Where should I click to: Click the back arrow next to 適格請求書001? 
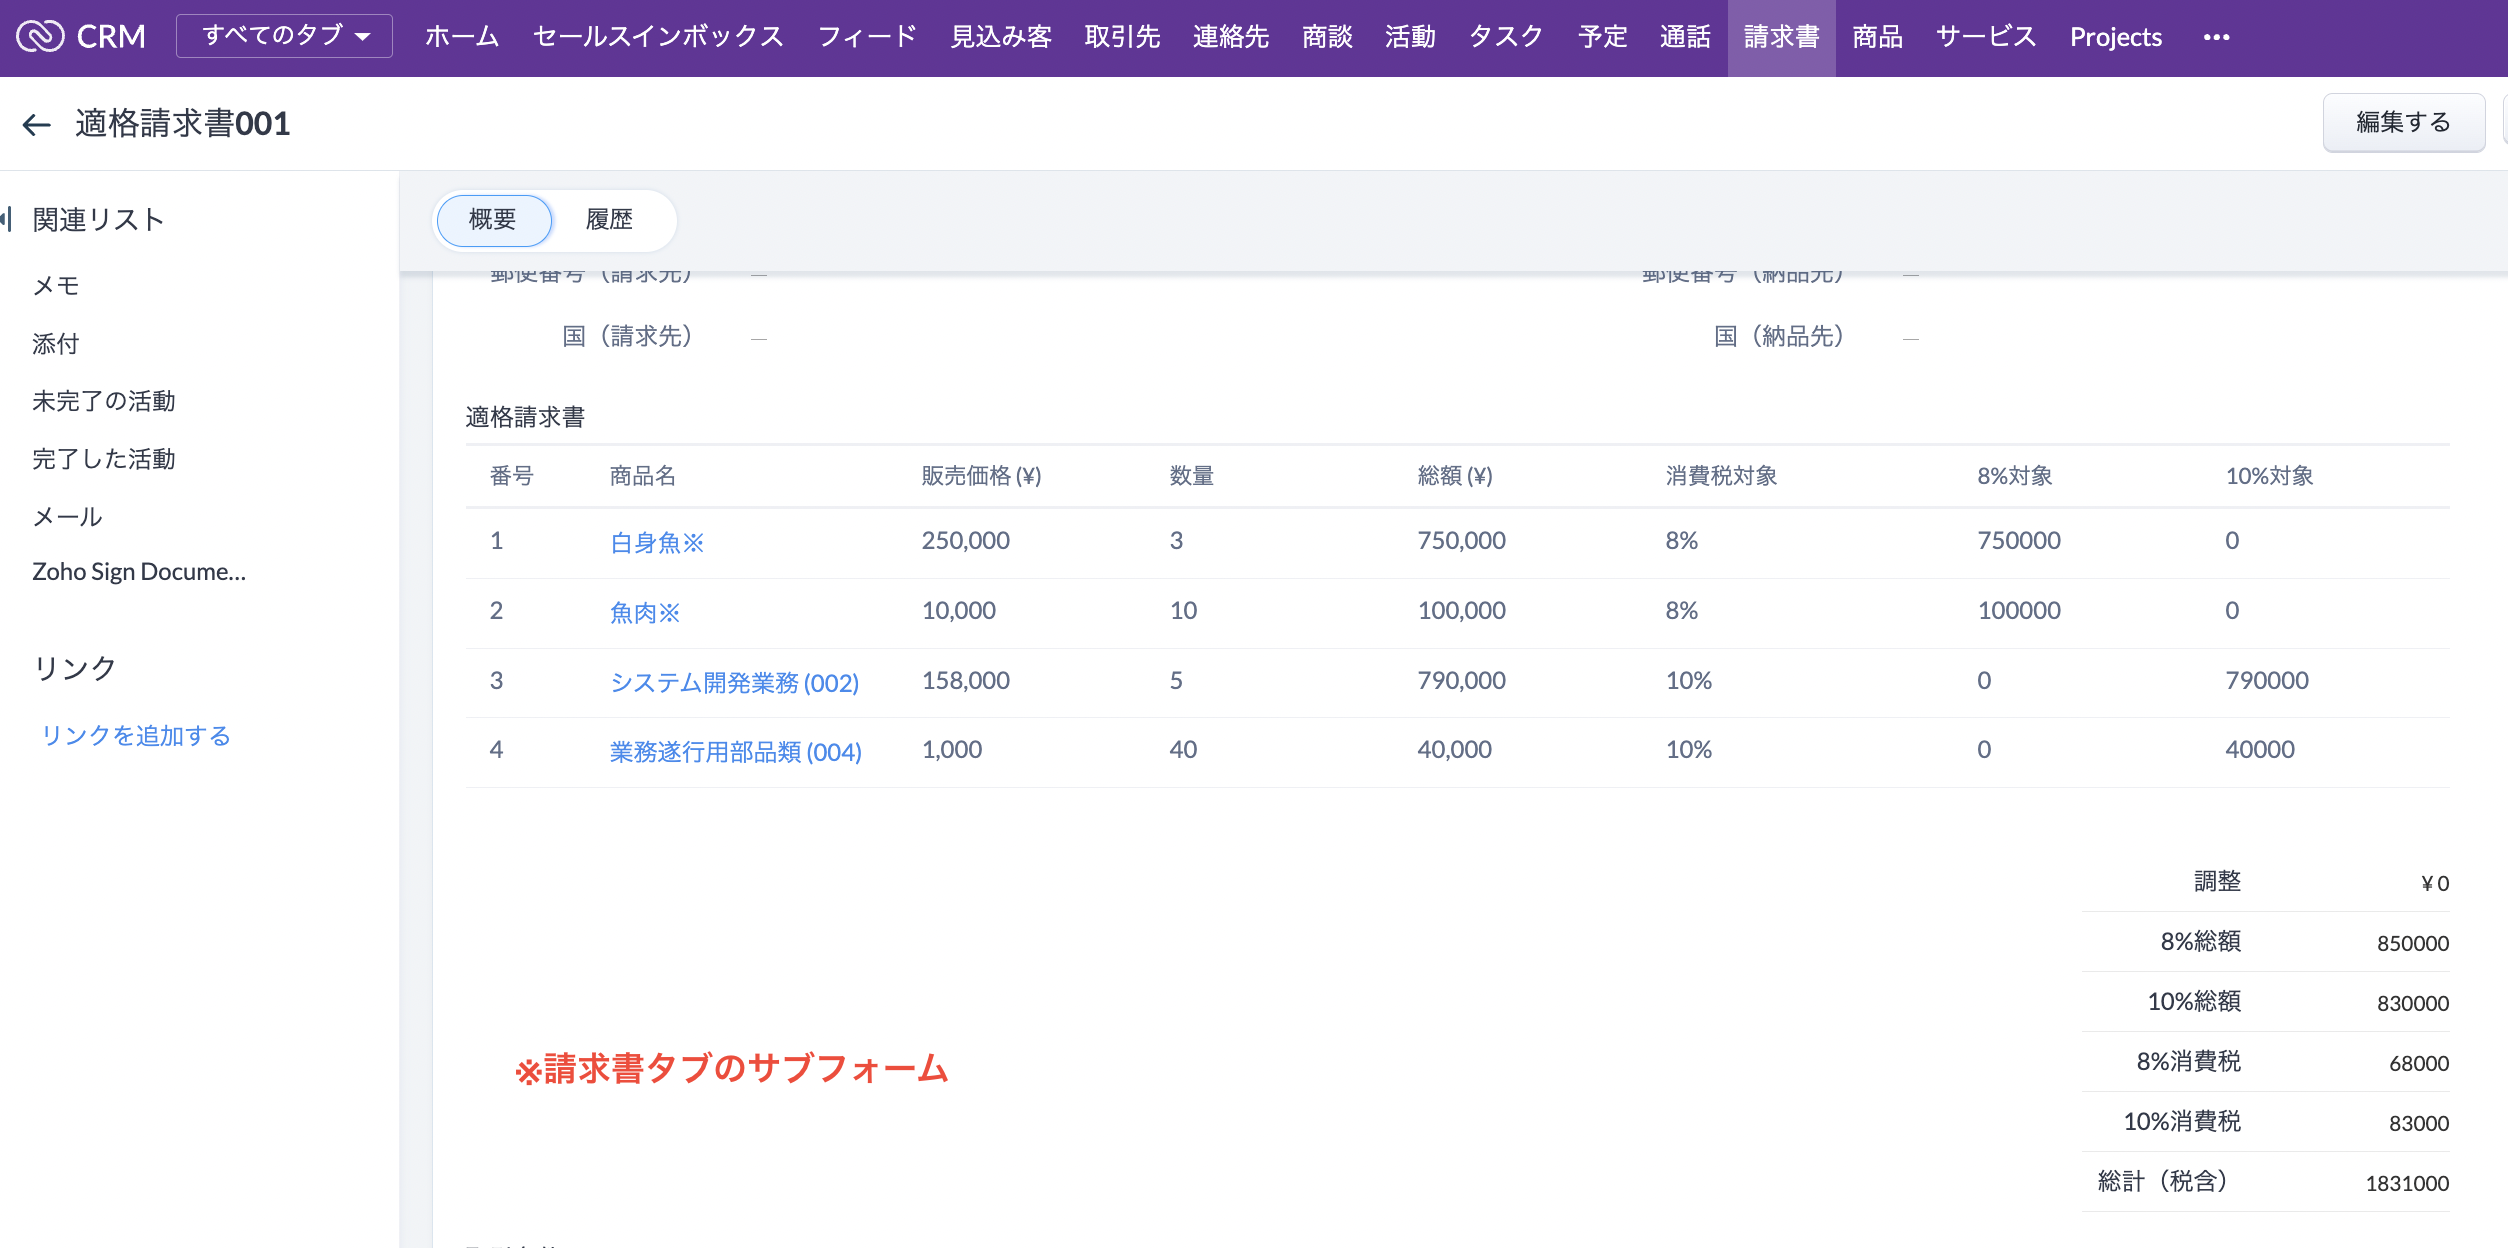click(x=37, y=125)
